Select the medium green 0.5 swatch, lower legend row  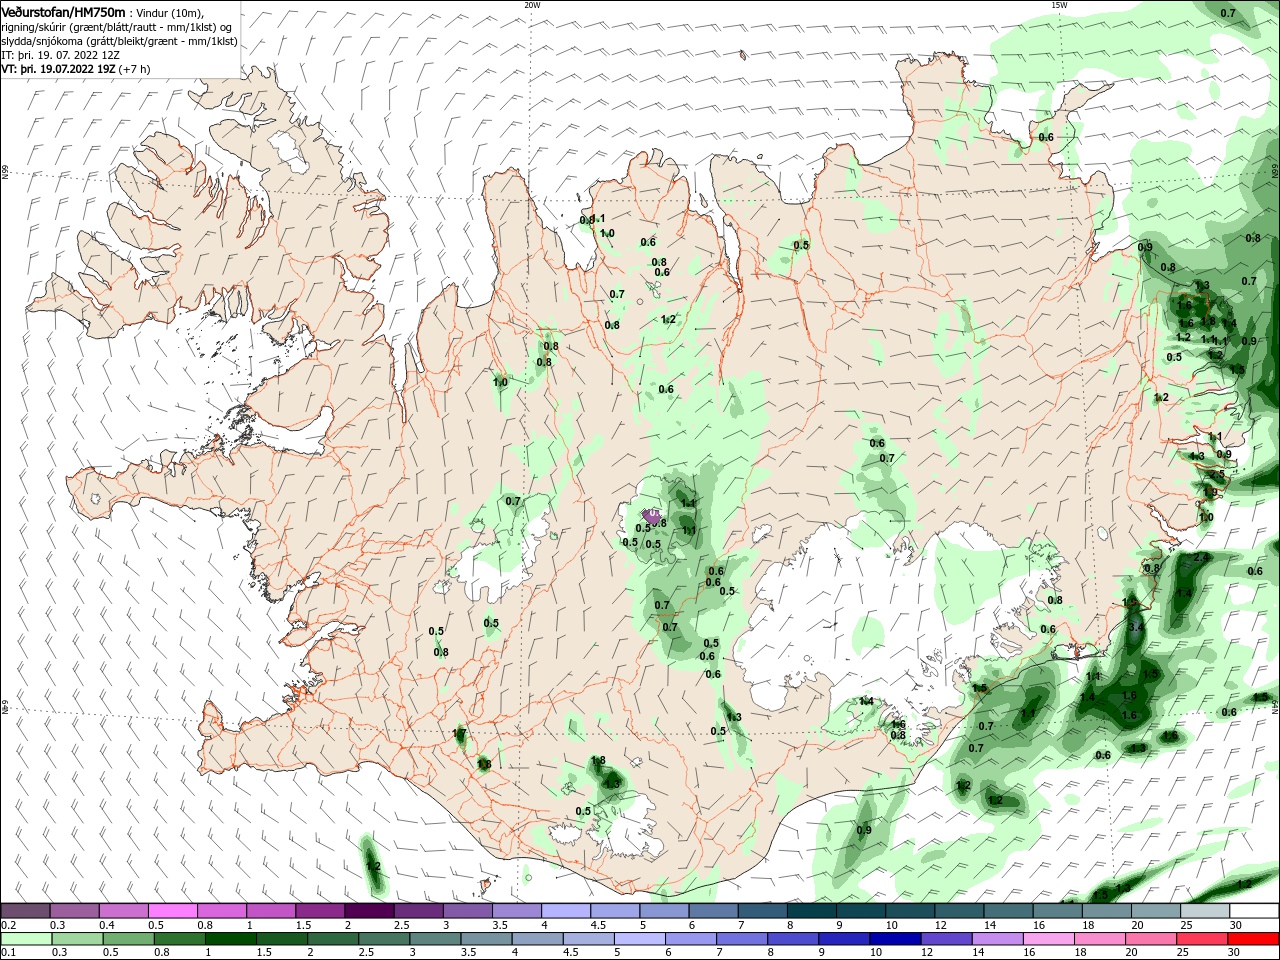(127, 938)
